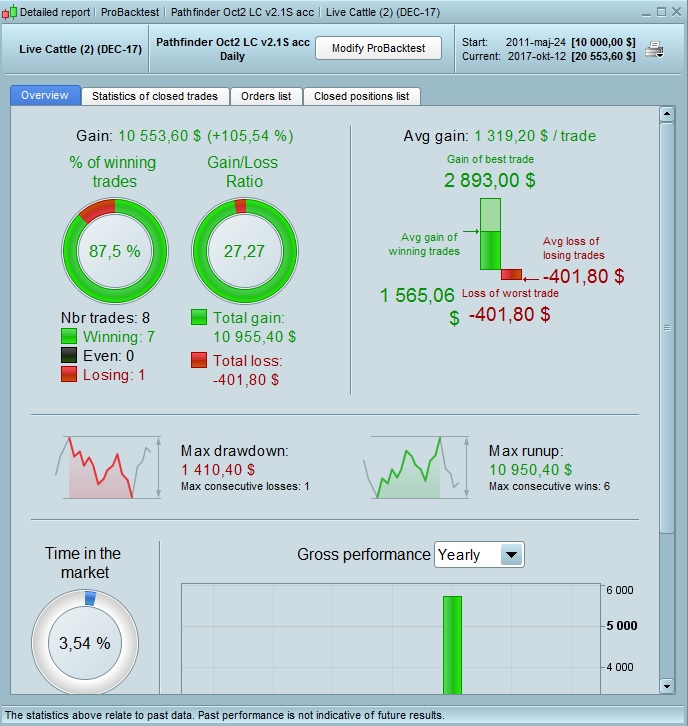Click the green Total gain legend square

[x=199, y=318]
